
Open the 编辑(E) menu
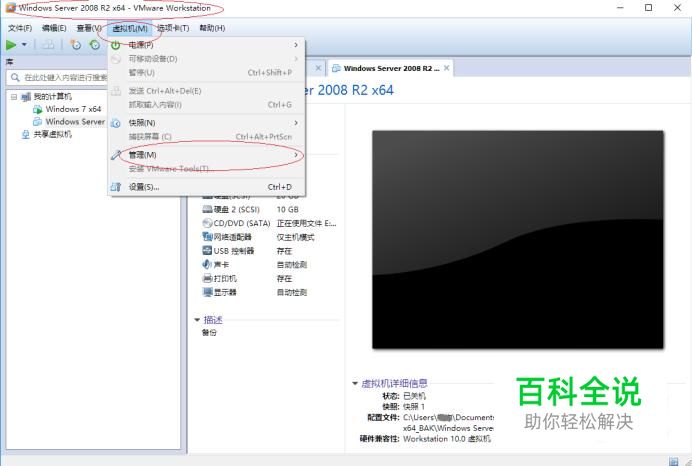[x=54, y=28]
